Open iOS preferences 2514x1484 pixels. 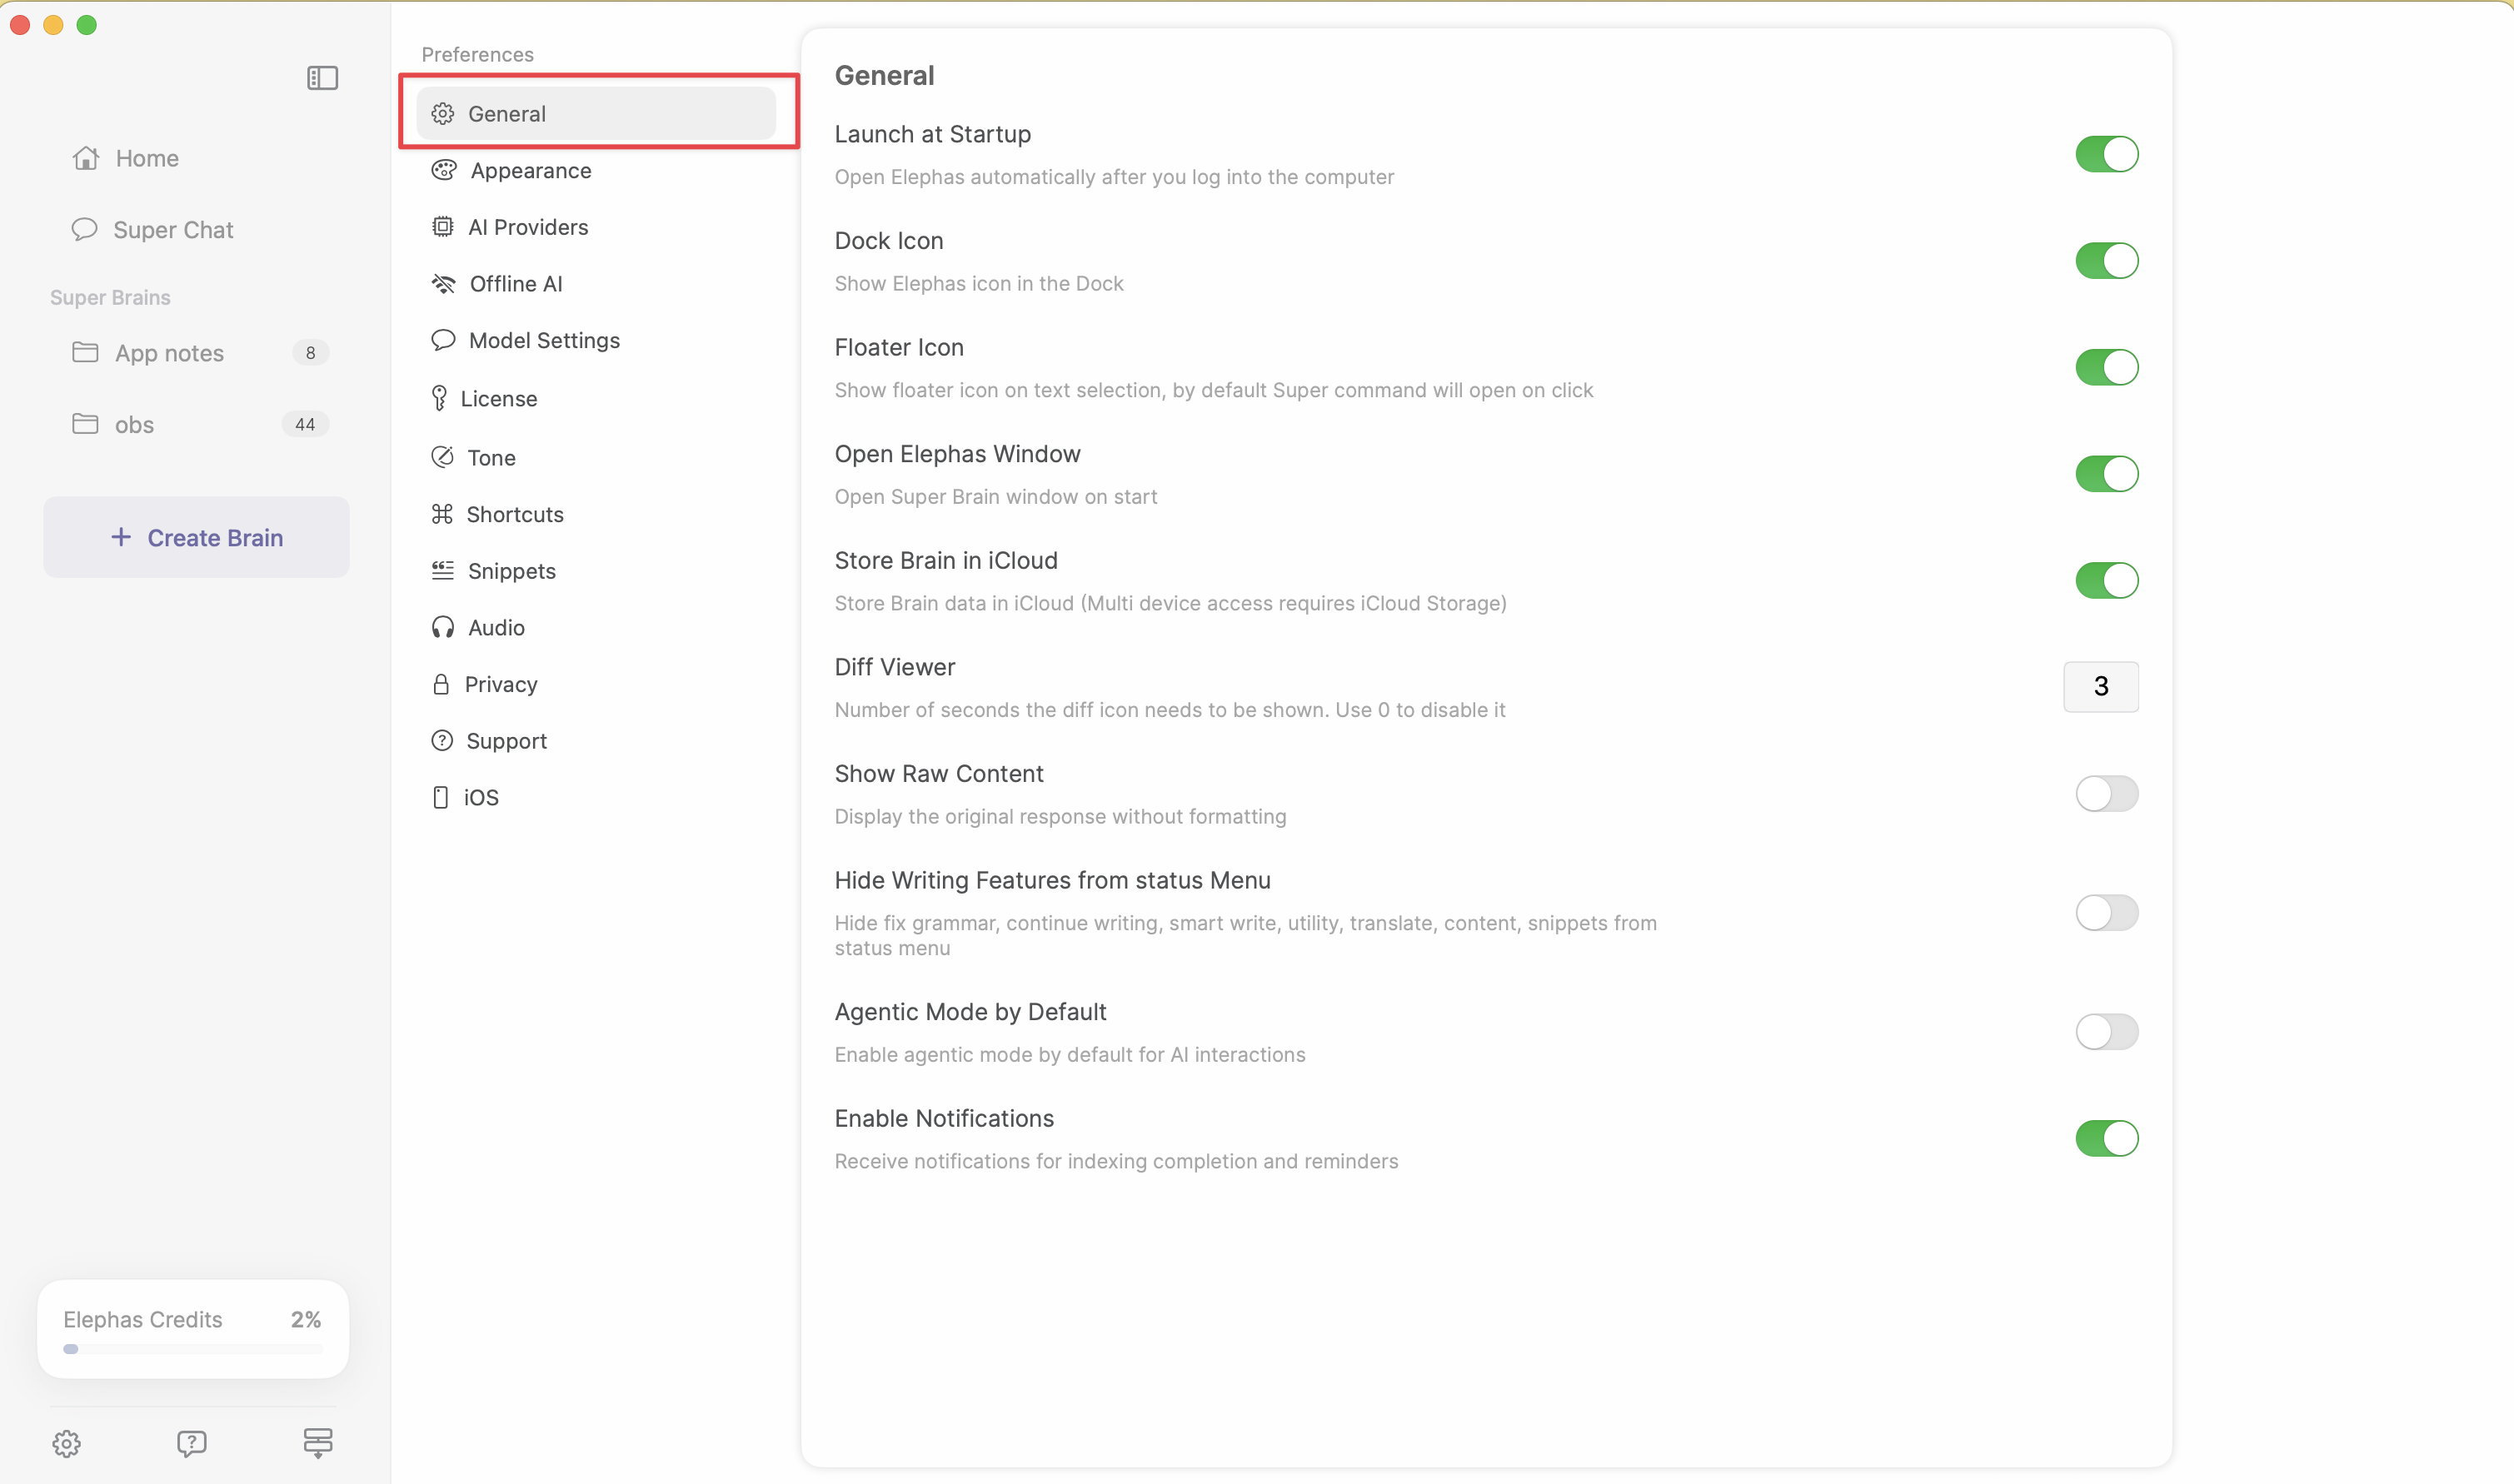pyautogui.click(x=597, y=797)
